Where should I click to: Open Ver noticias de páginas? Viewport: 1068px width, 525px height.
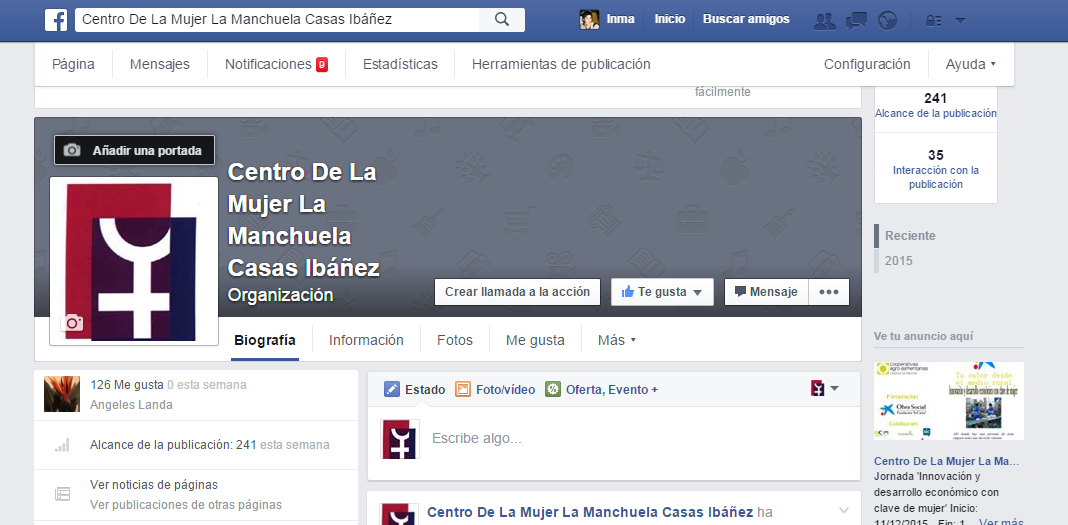pos(154,485)
